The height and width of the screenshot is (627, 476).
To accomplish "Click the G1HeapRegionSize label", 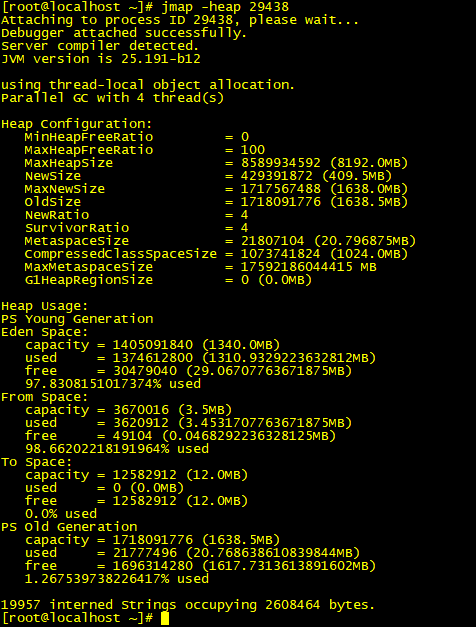I will coord(89,280).
